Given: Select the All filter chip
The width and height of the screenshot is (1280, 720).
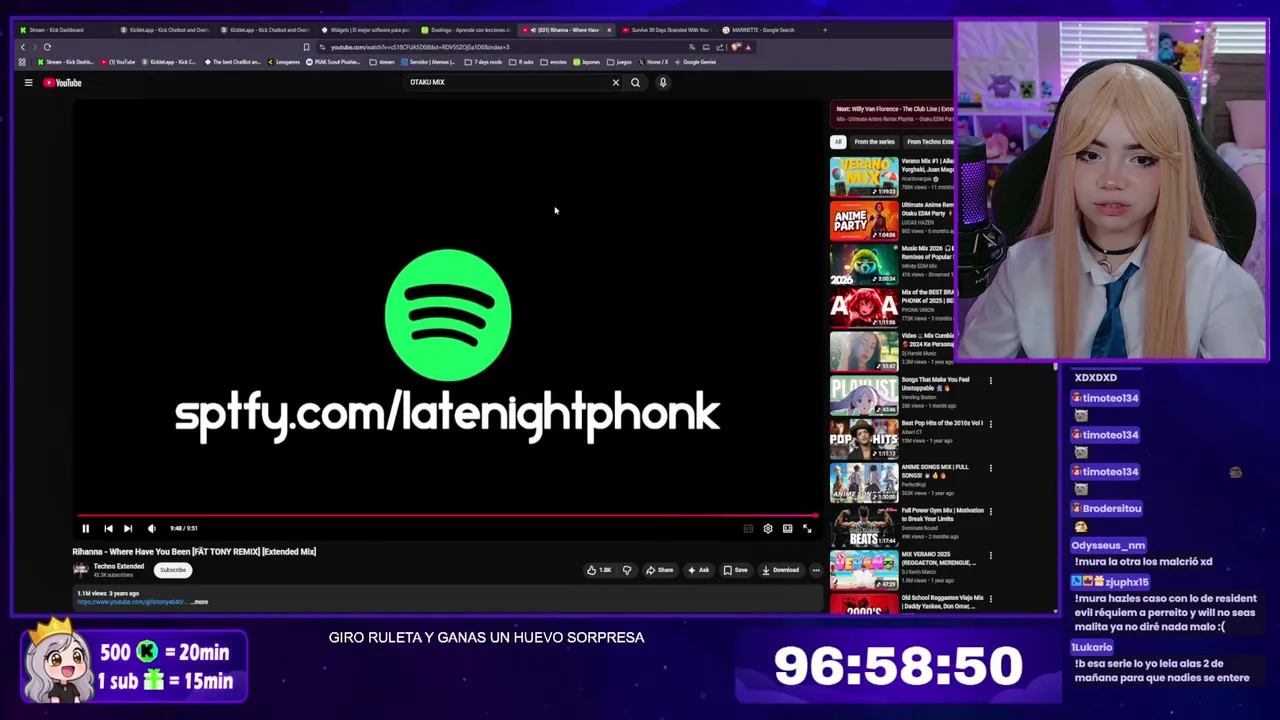Looking at the screenshot, I should pyautogui.click(x=838, y=142).
